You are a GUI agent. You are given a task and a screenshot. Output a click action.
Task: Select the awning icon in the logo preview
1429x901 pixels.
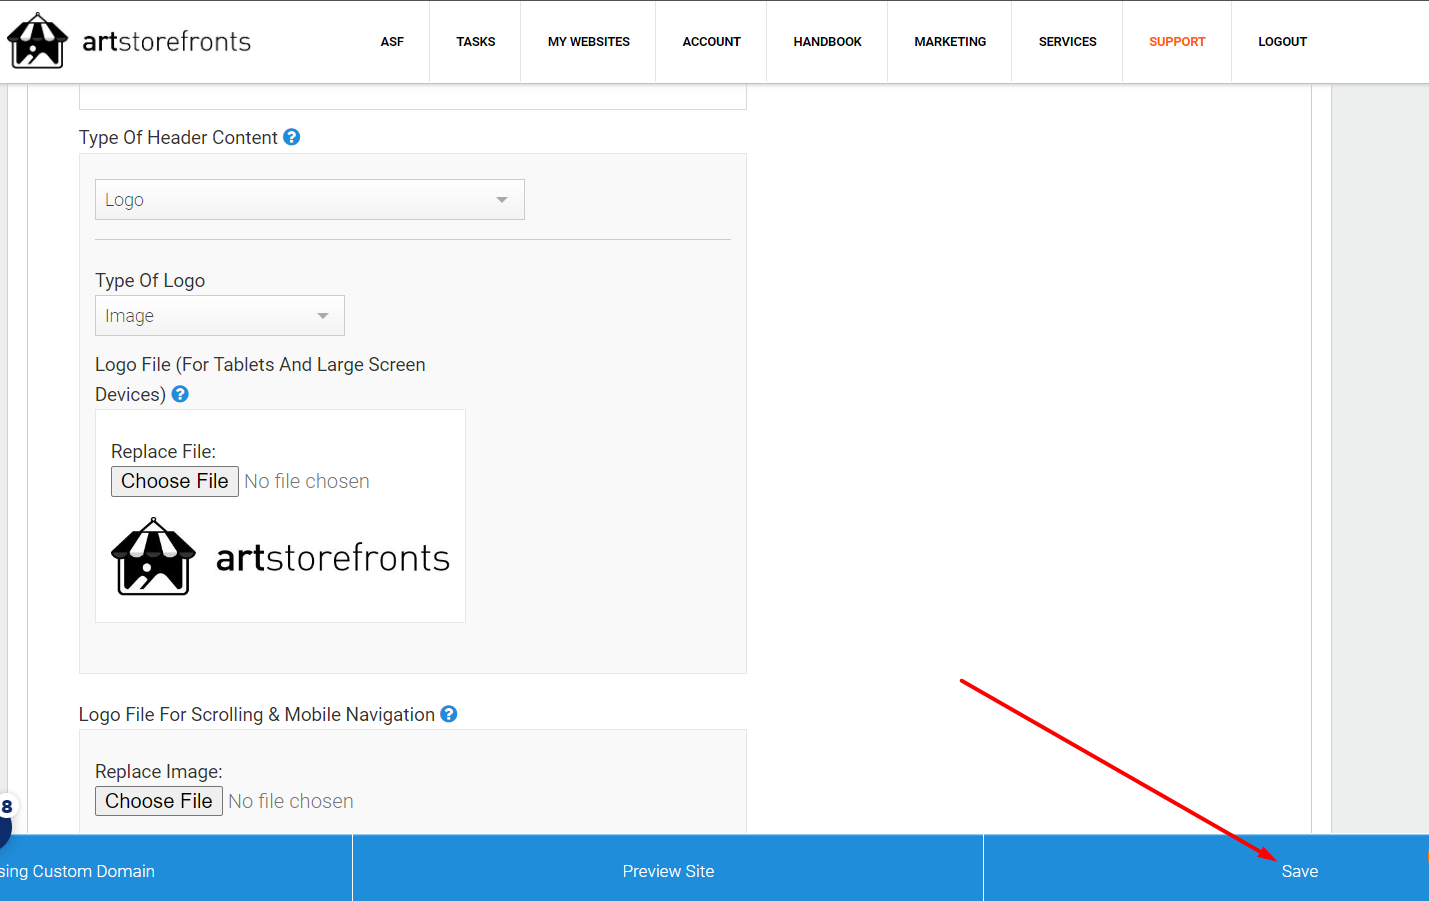point(152,557)
